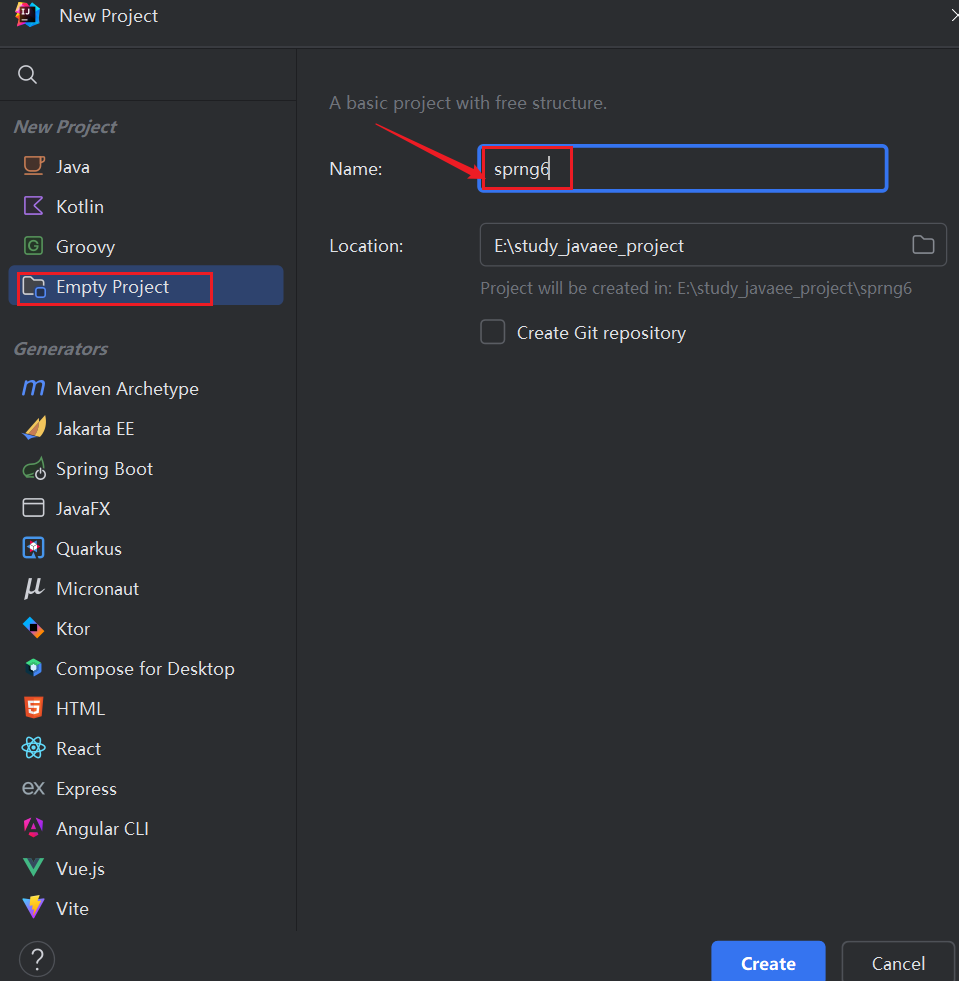Click the HTML5 shield icon
Image resolution: width=959 pixels, height=981 pixels.
point(34,708)
